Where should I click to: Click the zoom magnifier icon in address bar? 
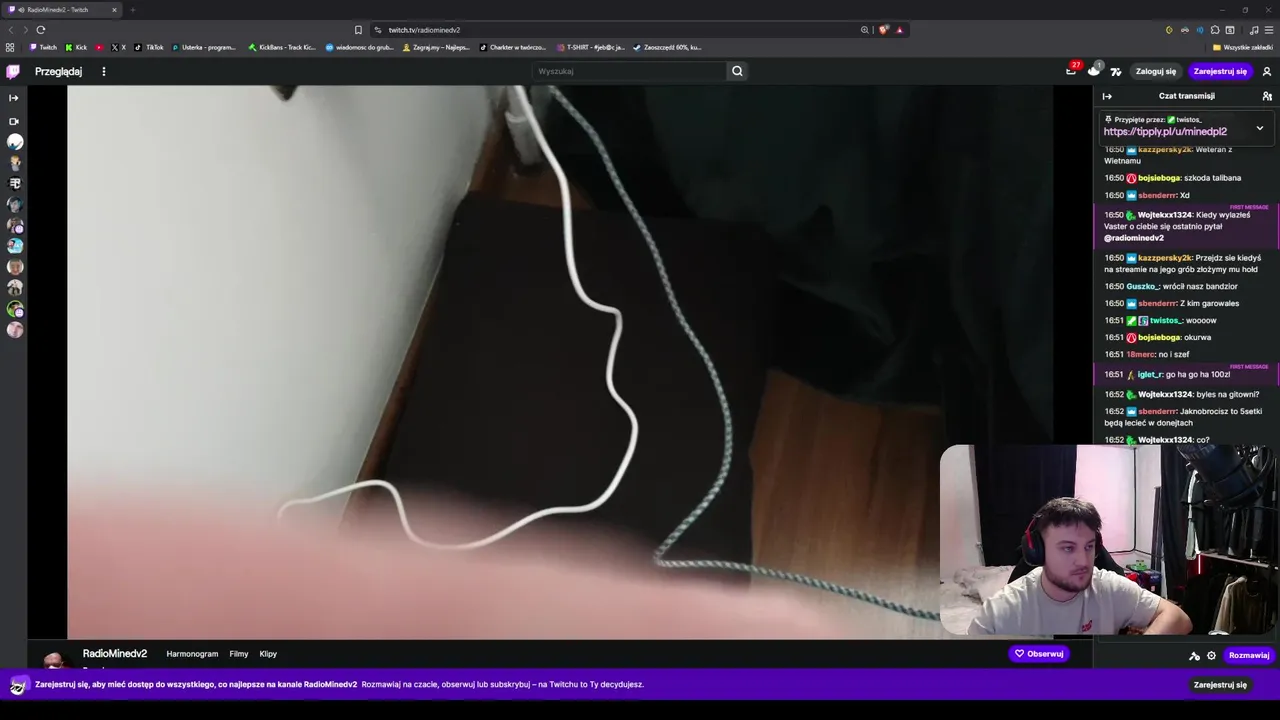coord(865,30)
